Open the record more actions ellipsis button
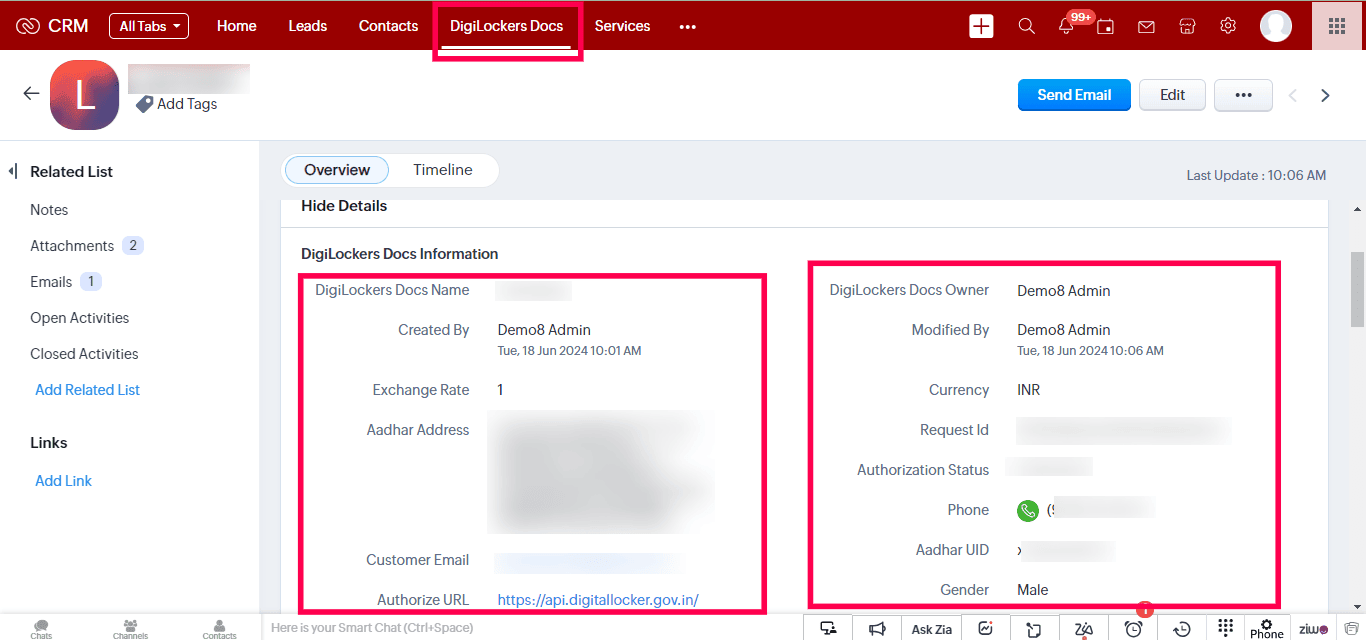 point(1243,95)
